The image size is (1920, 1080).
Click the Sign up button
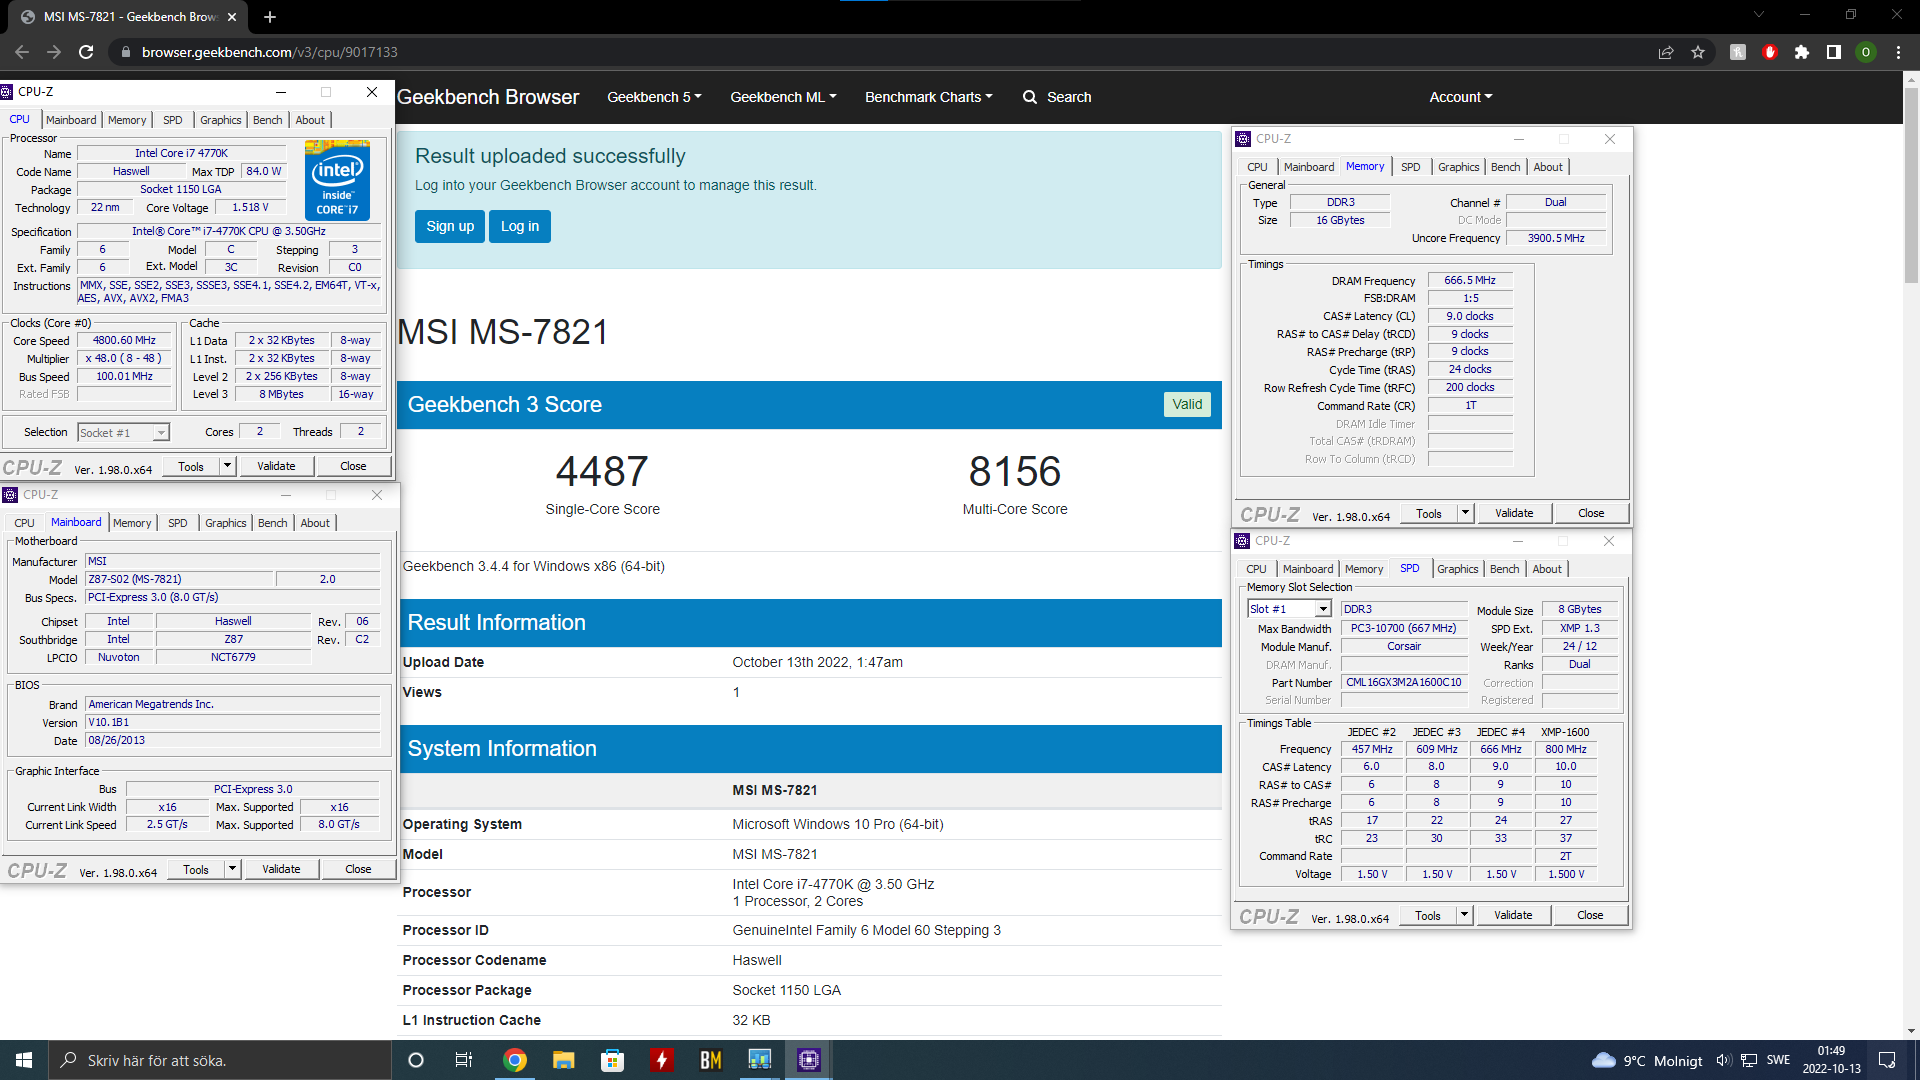coord(450,226)
